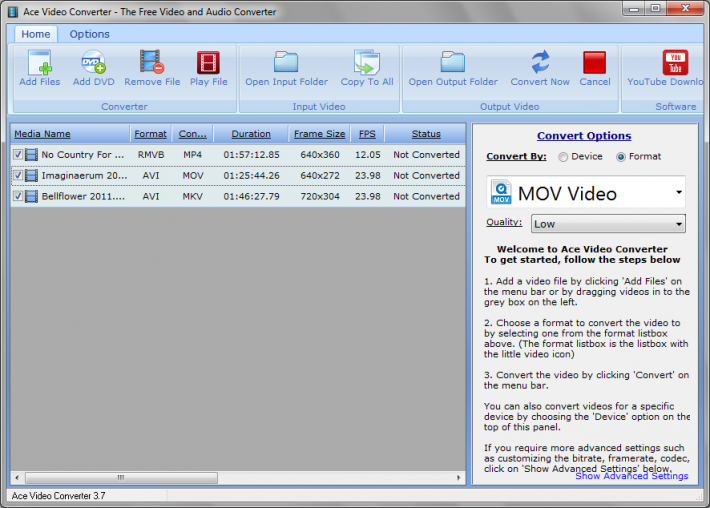Click the Convert Options heading link
Viewport: 710px width, 508px height.
click(x=584, y=136)
